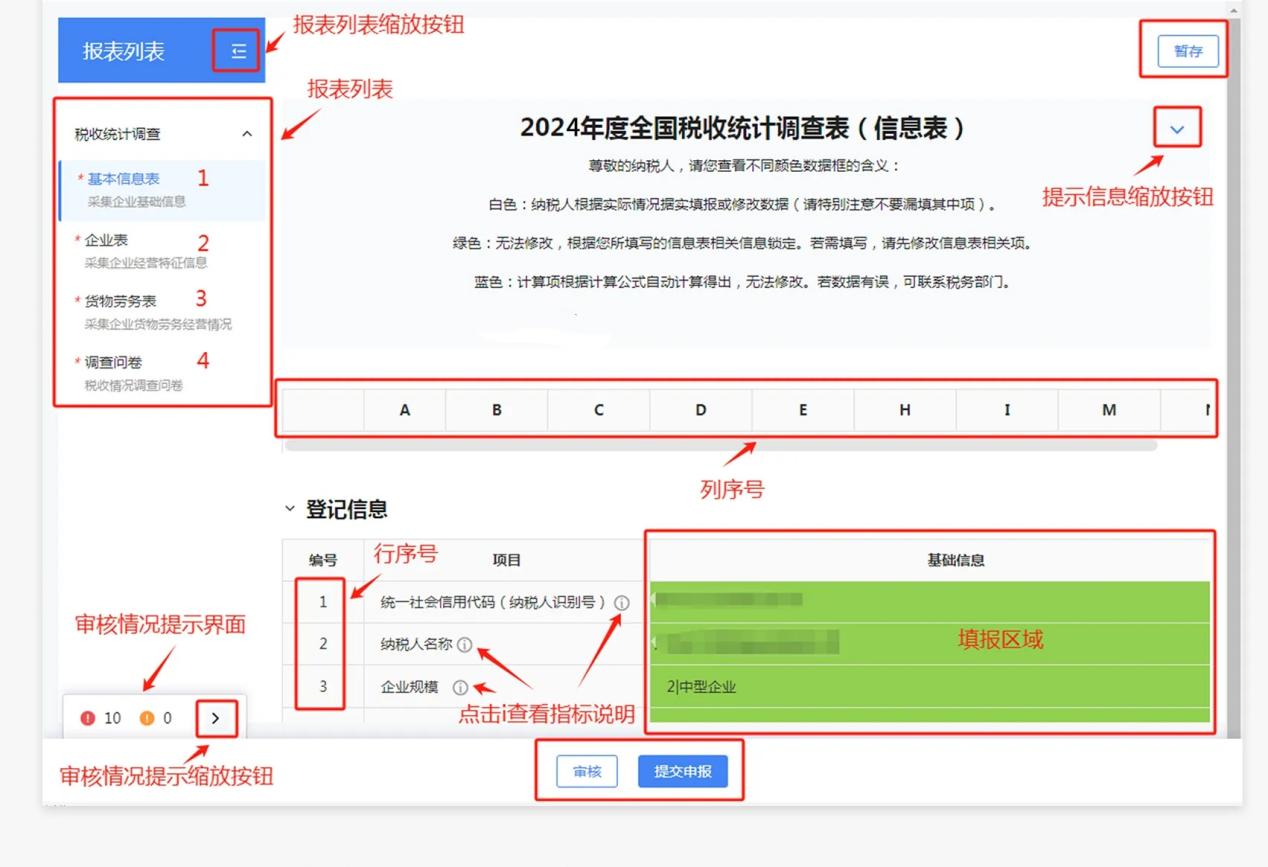Viewport: 1268px width, 867px height.
Task: Click the 暂存 button
Action: 1188,51
